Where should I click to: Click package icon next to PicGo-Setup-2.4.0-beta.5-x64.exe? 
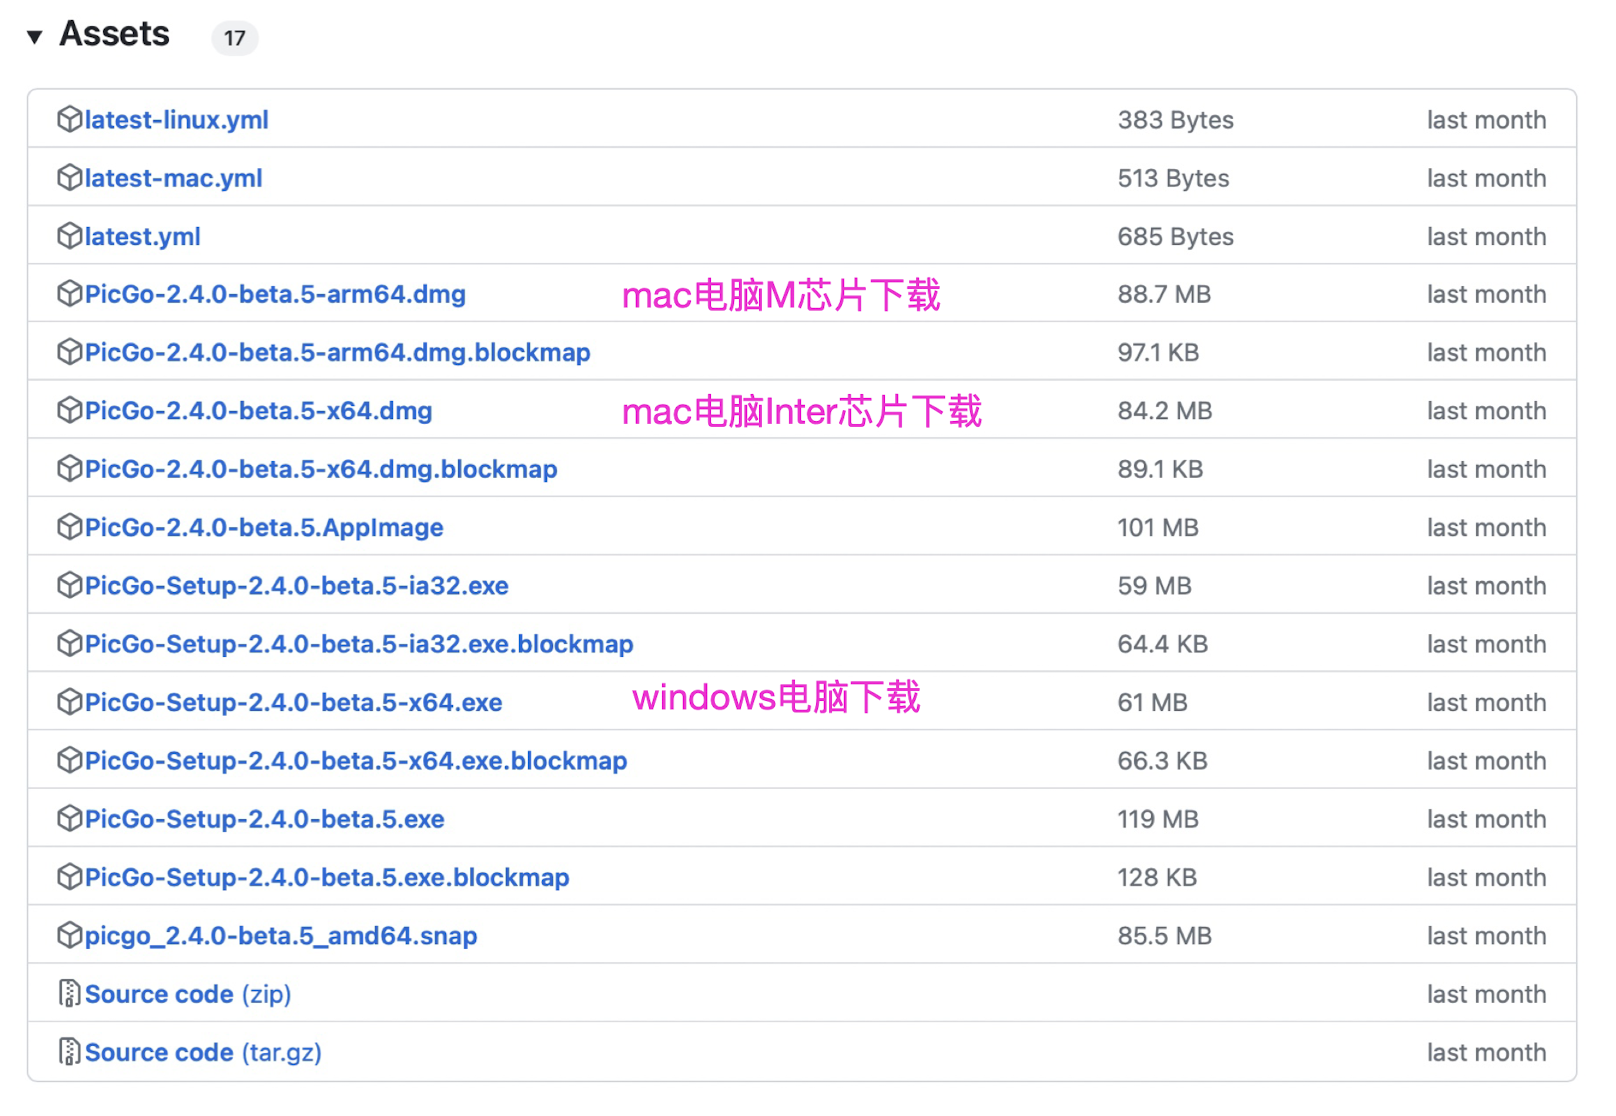tap(69, 702)
